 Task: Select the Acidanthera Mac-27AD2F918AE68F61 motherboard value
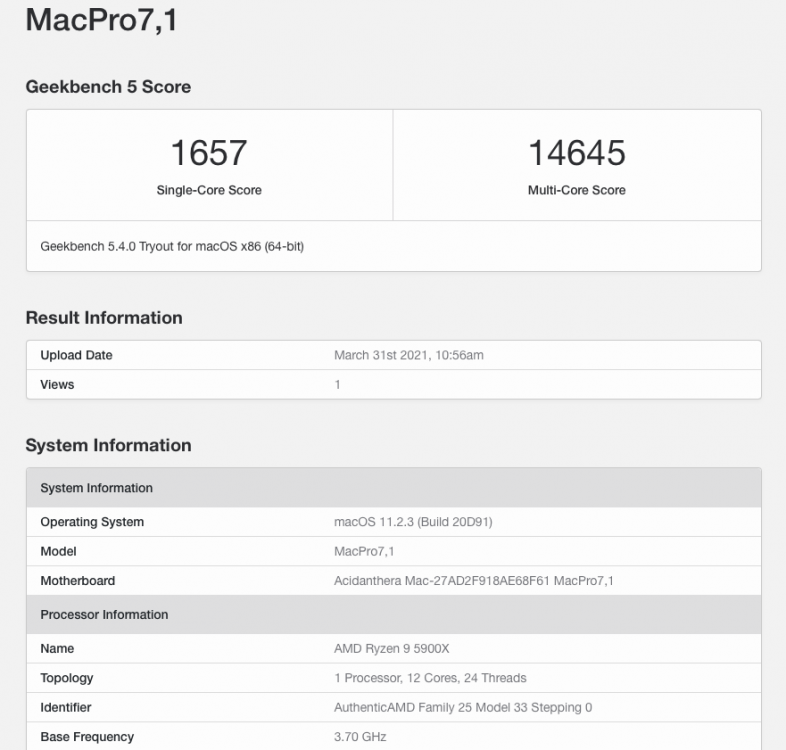[x=474, y=581]
